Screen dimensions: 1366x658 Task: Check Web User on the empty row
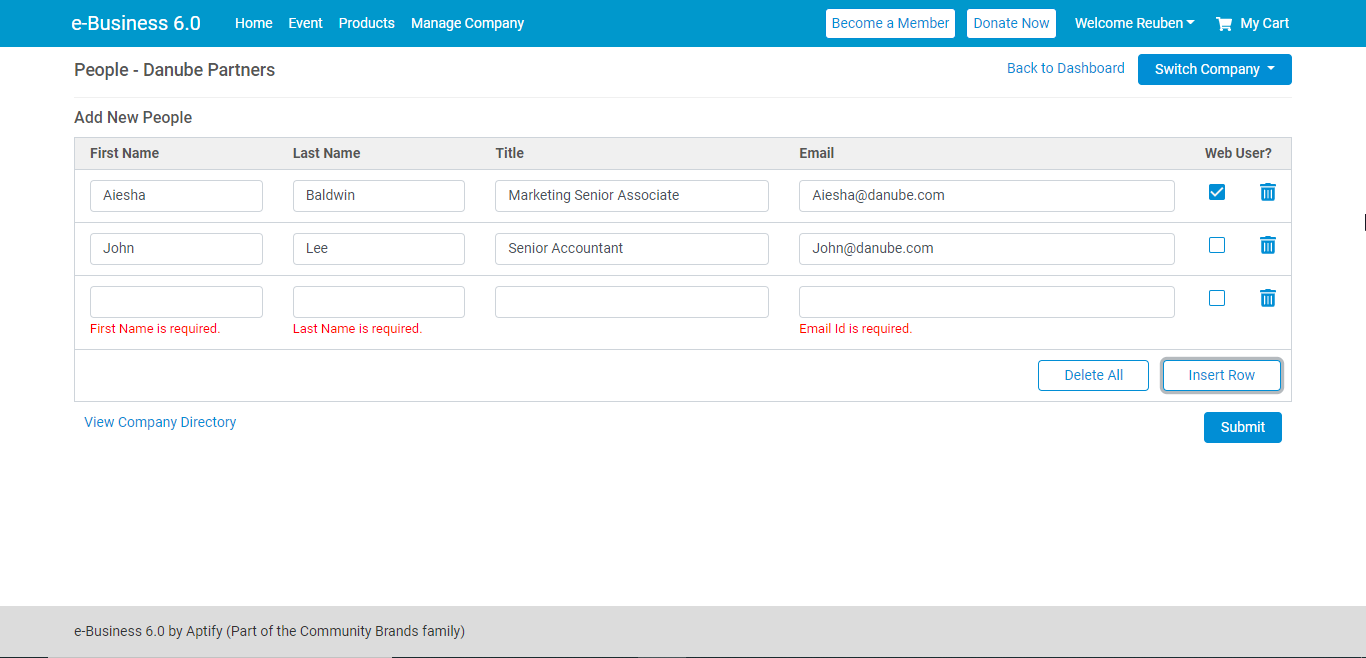(x=1216, y=298)
